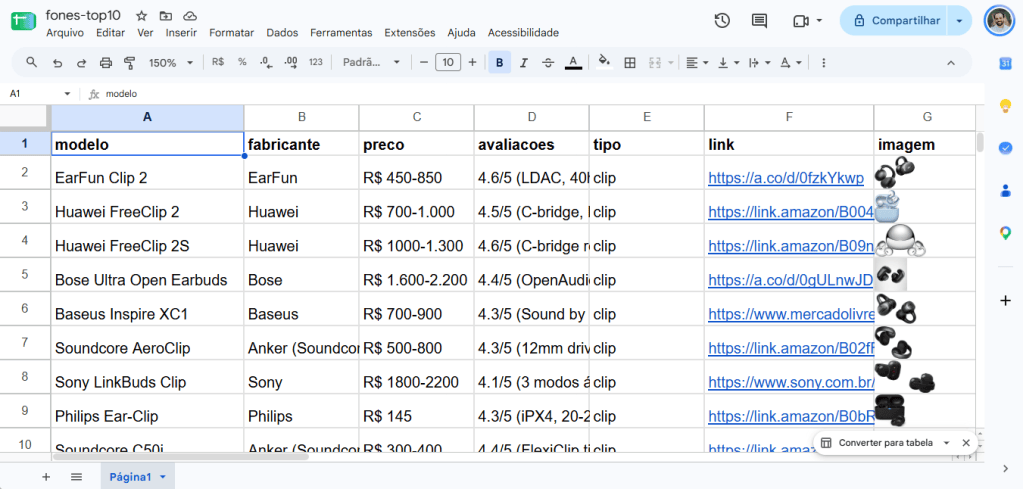Open the Editar menu
Screen dimensions: 1023x489
110,33
